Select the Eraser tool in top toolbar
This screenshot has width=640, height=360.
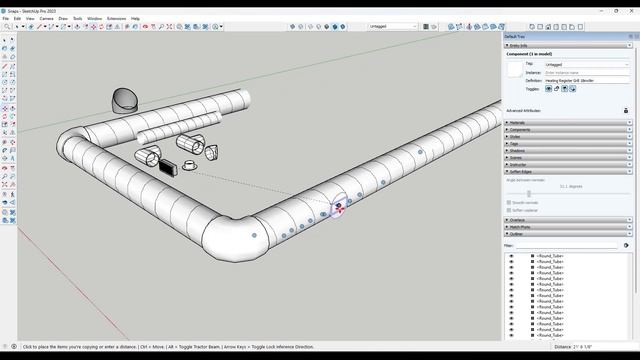pyautogui.click(x=31, y=27)
